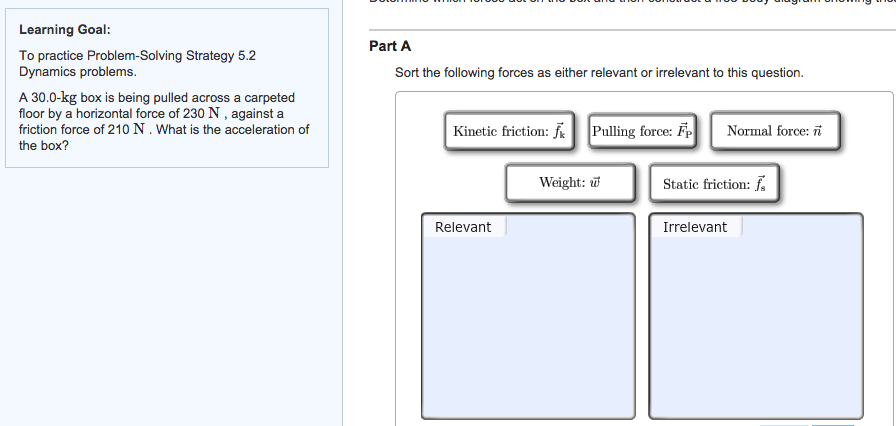The image size is (896, 426).
Task: Click the vertical divider between the two panels
Action: pyautogui.click(x=343, y=213)
